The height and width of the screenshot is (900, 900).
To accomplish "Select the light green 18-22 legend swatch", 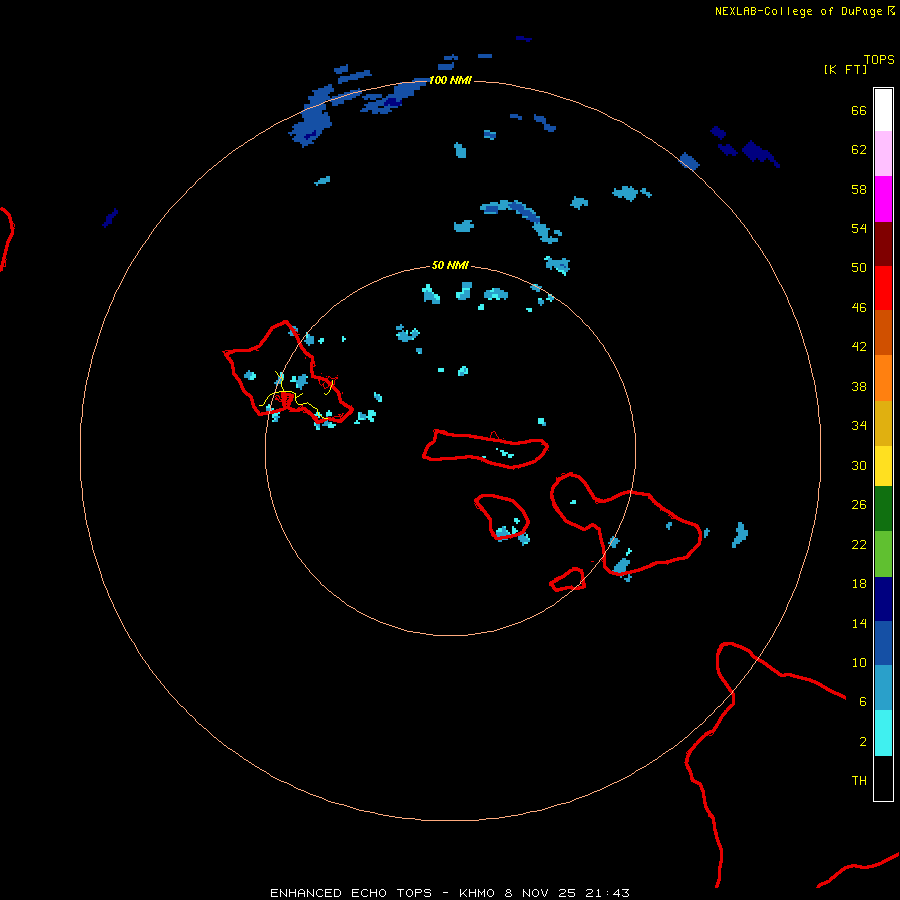I will (883, 554).
